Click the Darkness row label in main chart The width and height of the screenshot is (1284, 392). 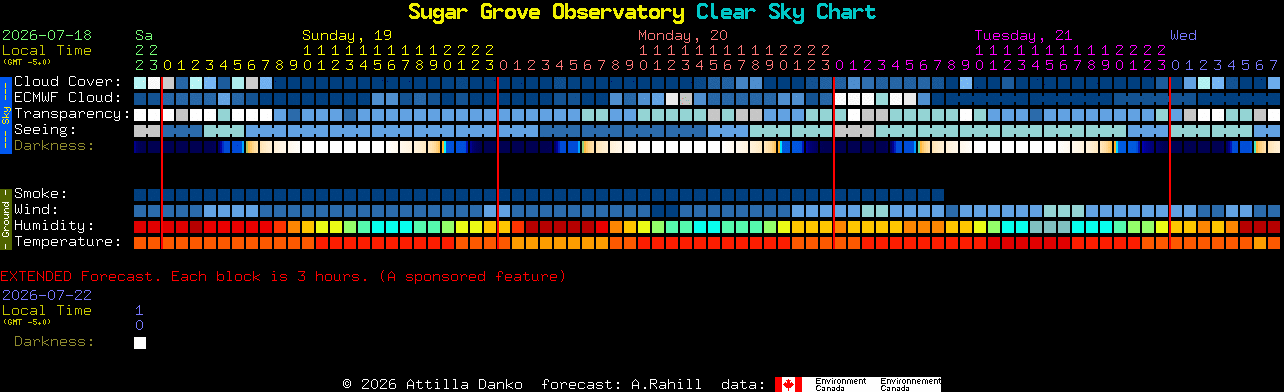[x=54, y=145]
